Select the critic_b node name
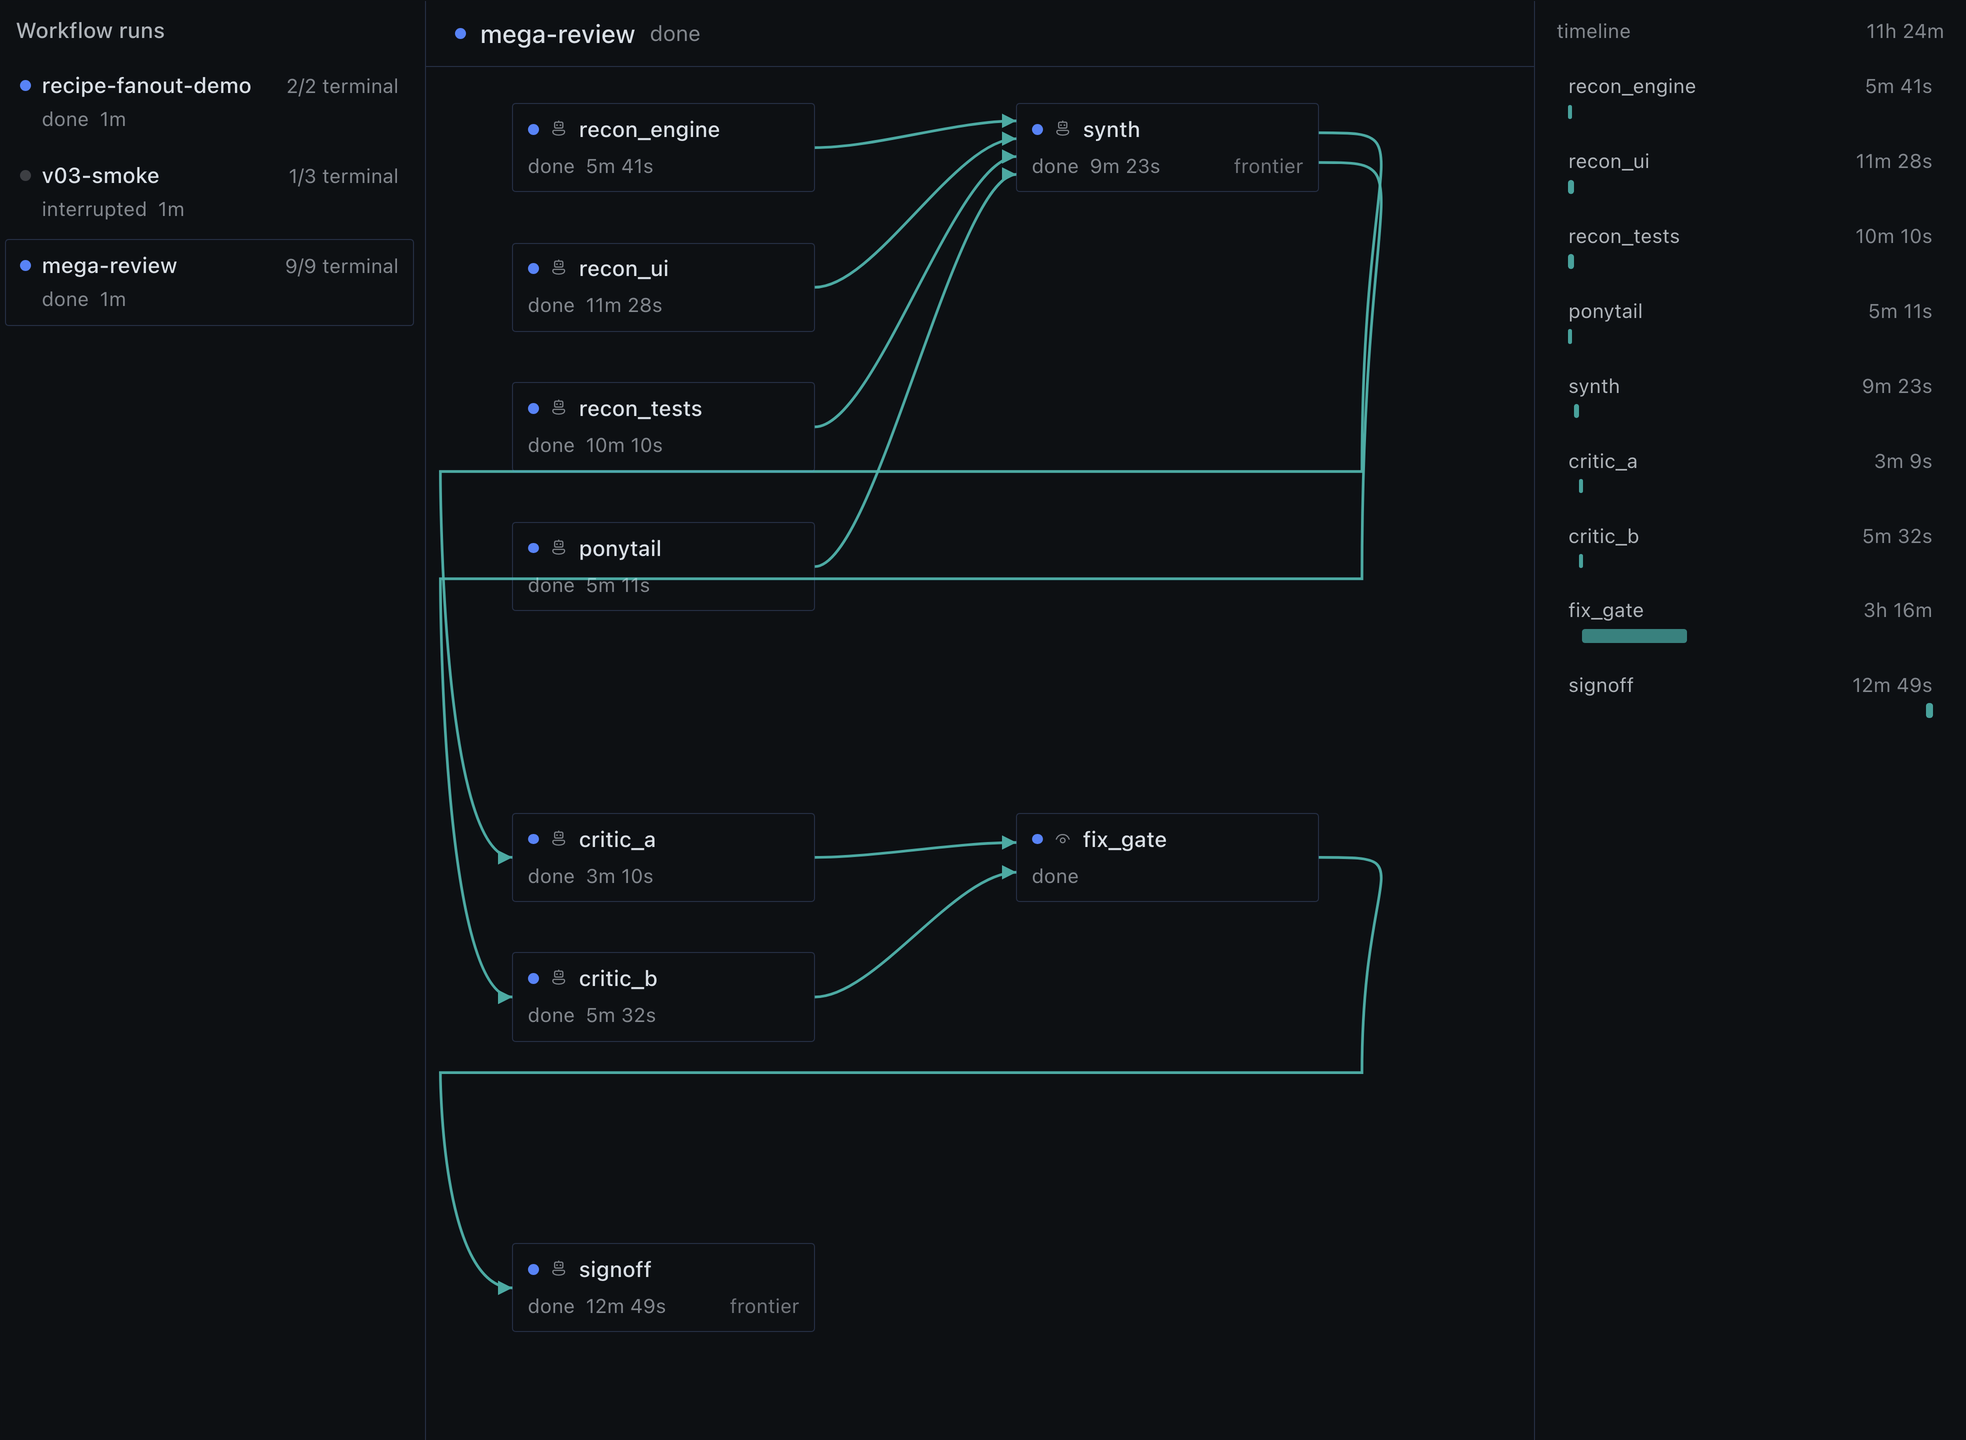The image size is (1966, 1440). click(x=618, y=979)
